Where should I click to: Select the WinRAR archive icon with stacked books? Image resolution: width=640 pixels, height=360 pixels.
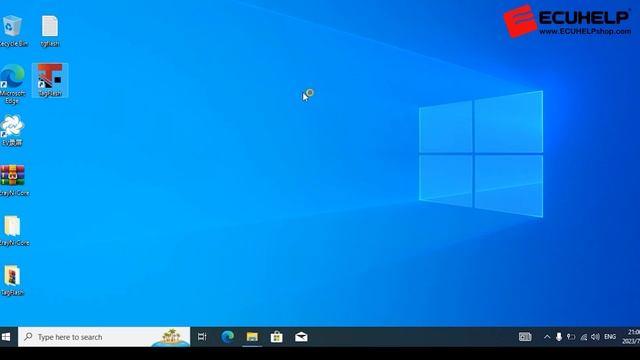pos(13,180)
